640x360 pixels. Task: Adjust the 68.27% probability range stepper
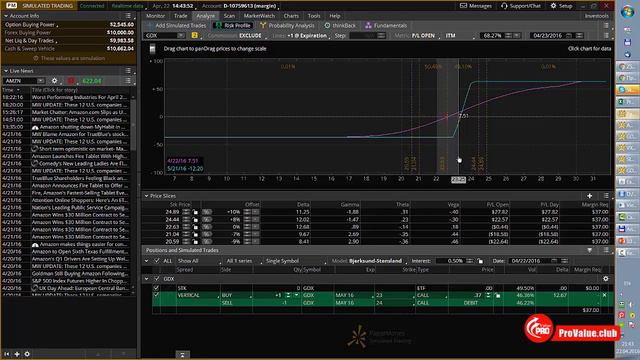pyautogui.click(x=509, y=36)
